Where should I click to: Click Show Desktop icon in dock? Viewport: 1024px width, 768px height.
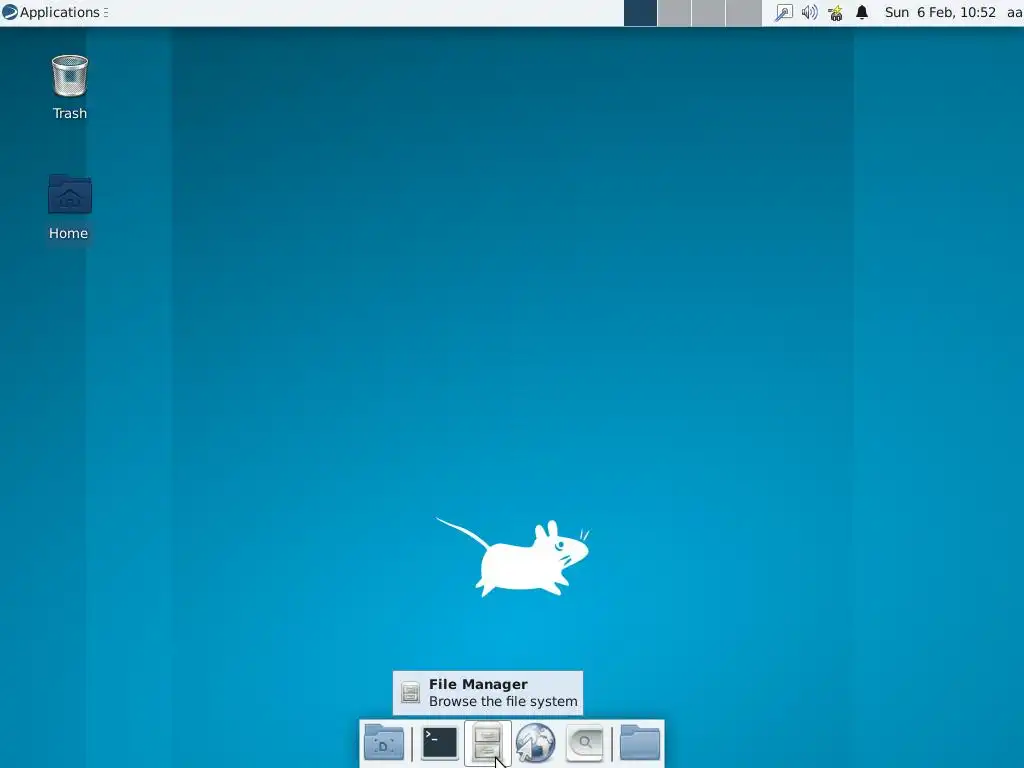[x=383, y=743]
